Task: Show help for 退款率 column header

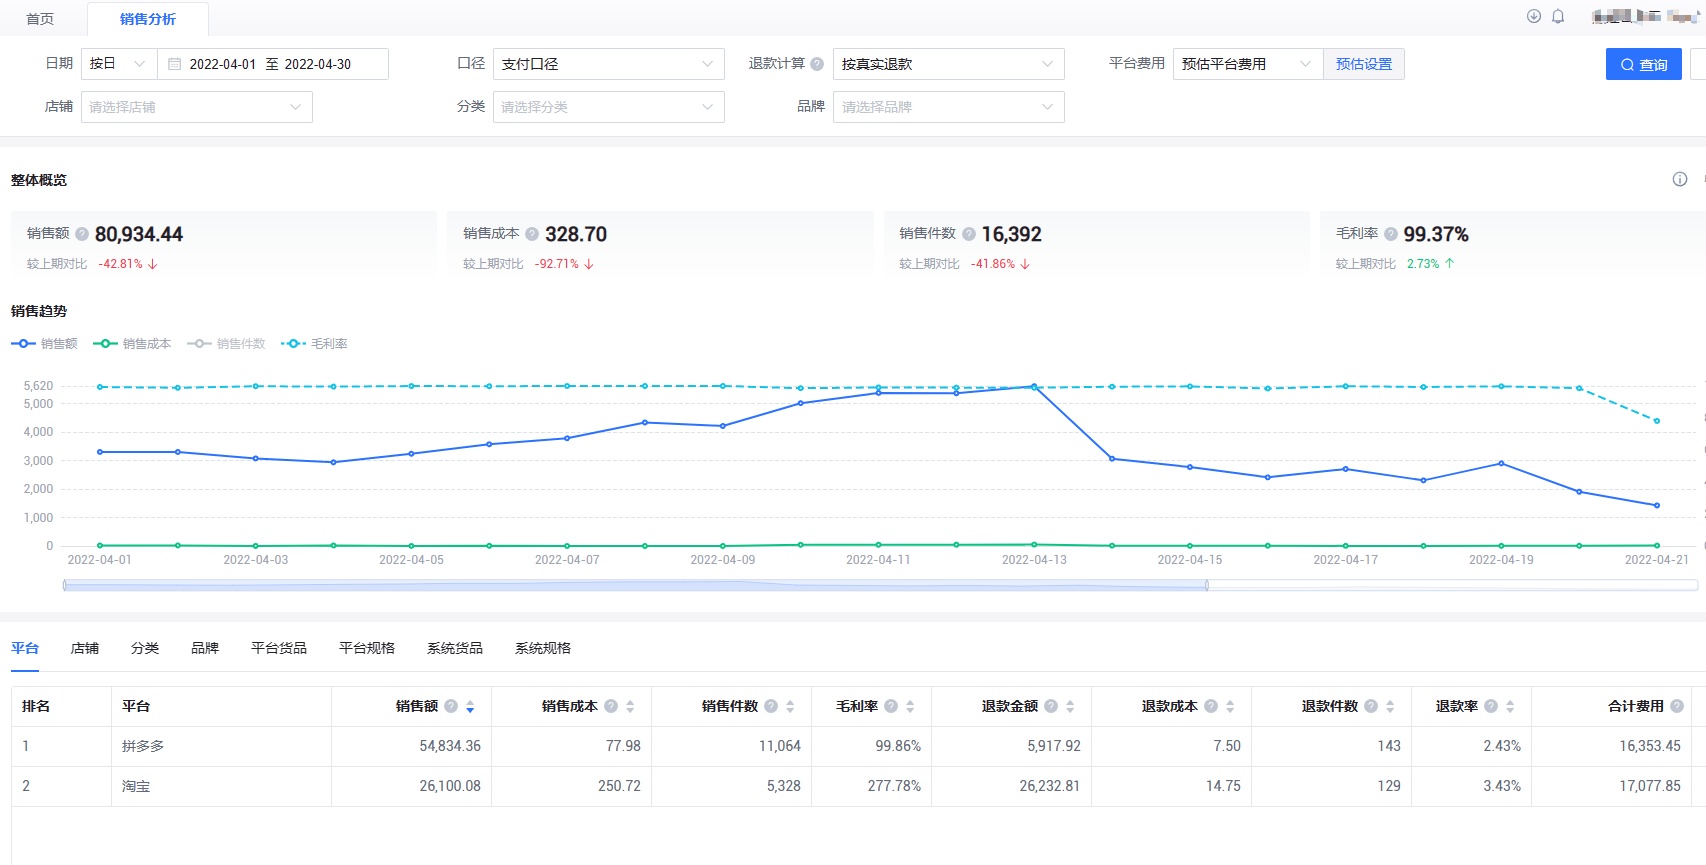Action: 1491,706
